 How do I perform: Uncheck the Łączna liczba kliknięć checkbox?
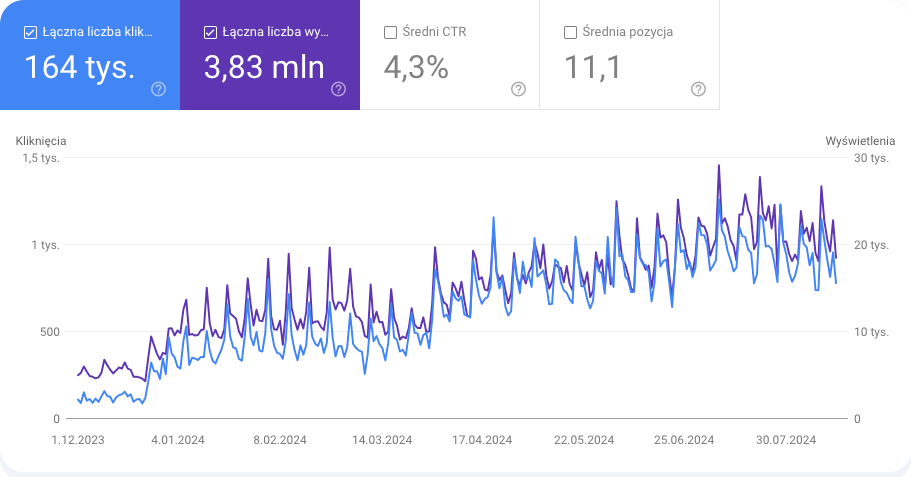coord(30,32)
